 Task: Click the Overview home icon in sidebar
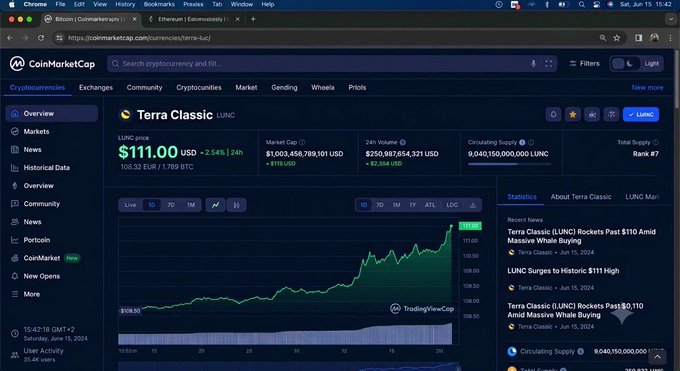(x=15, y=113)
